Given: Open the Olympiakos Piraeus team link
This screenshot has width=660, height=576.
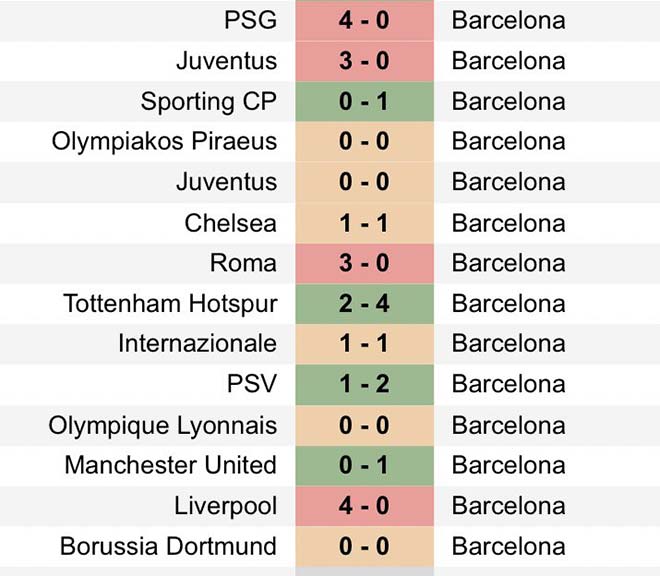Looking at the screenshot, I should pos(164,141).
